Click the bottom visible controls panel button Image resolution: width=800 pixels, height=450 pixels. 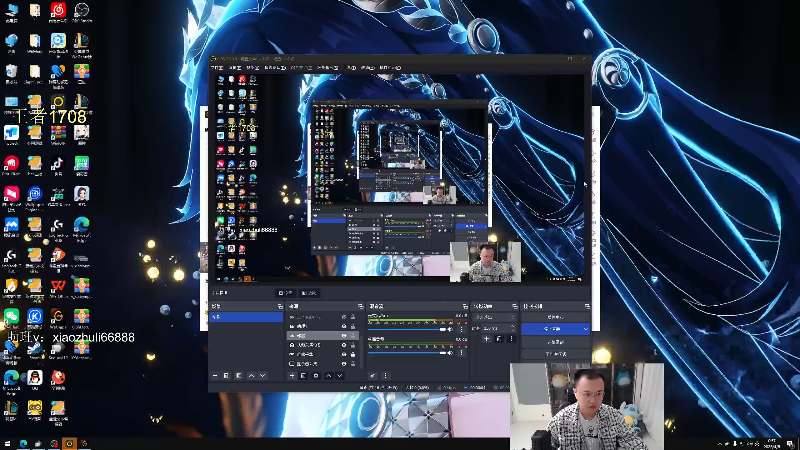(x=555, y=354)
